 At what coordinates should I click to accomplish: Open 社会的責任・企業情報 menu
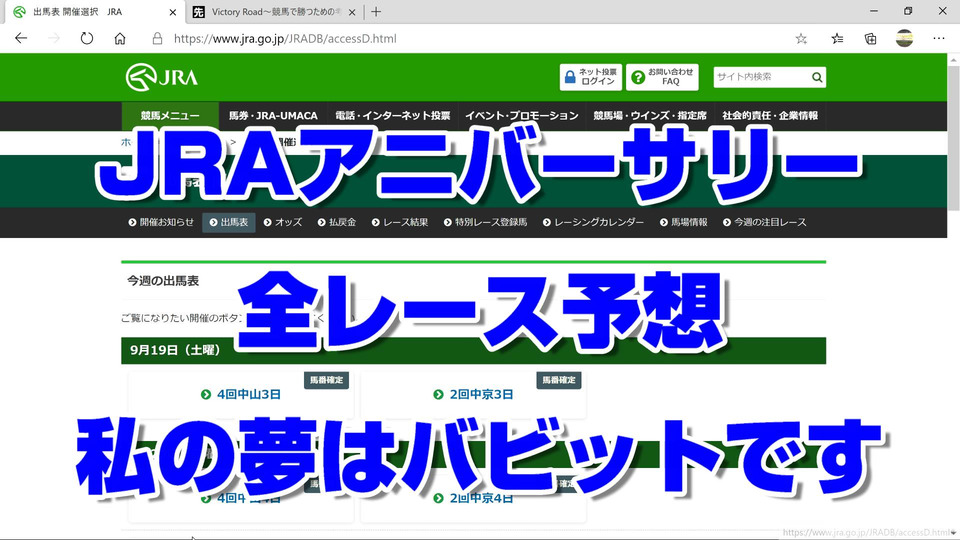pos(770,116)
